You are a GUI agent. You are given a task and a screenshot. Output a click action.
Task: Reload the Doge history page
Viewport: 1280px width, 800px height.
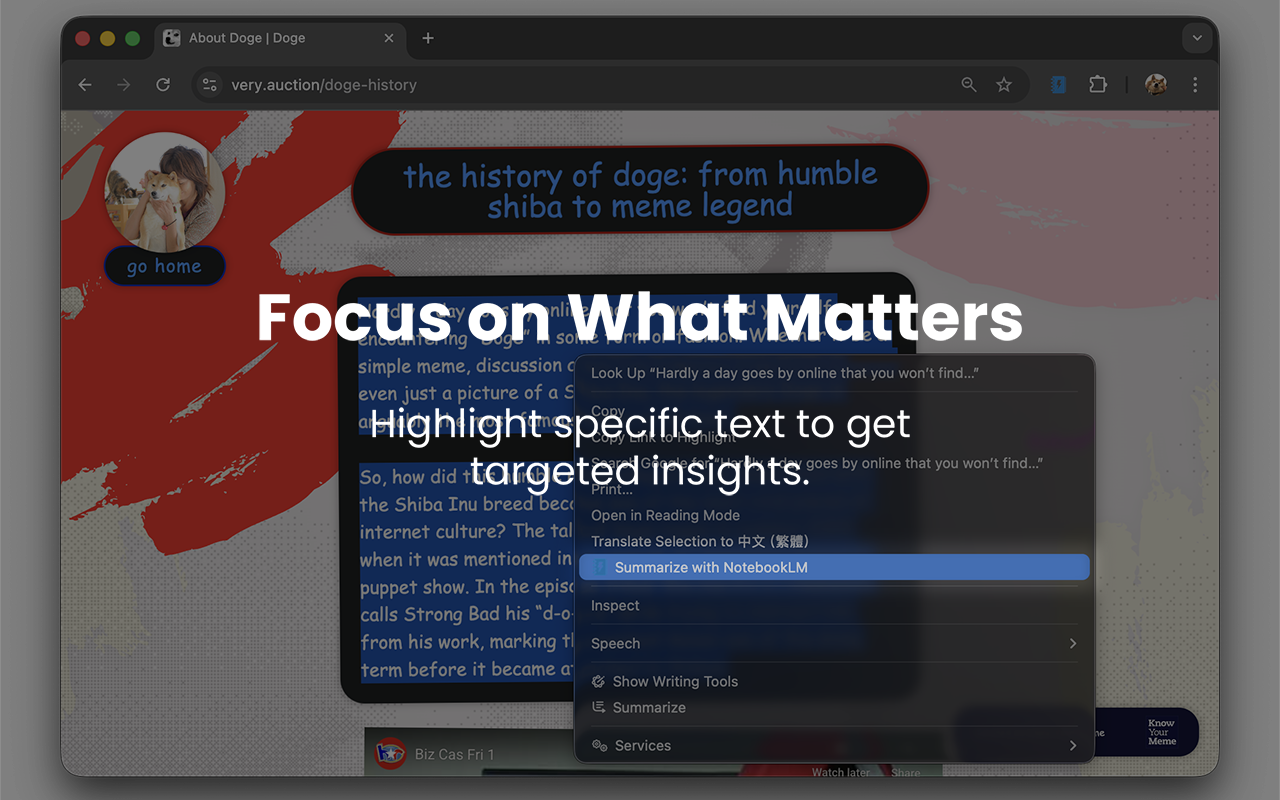[163, 85]
